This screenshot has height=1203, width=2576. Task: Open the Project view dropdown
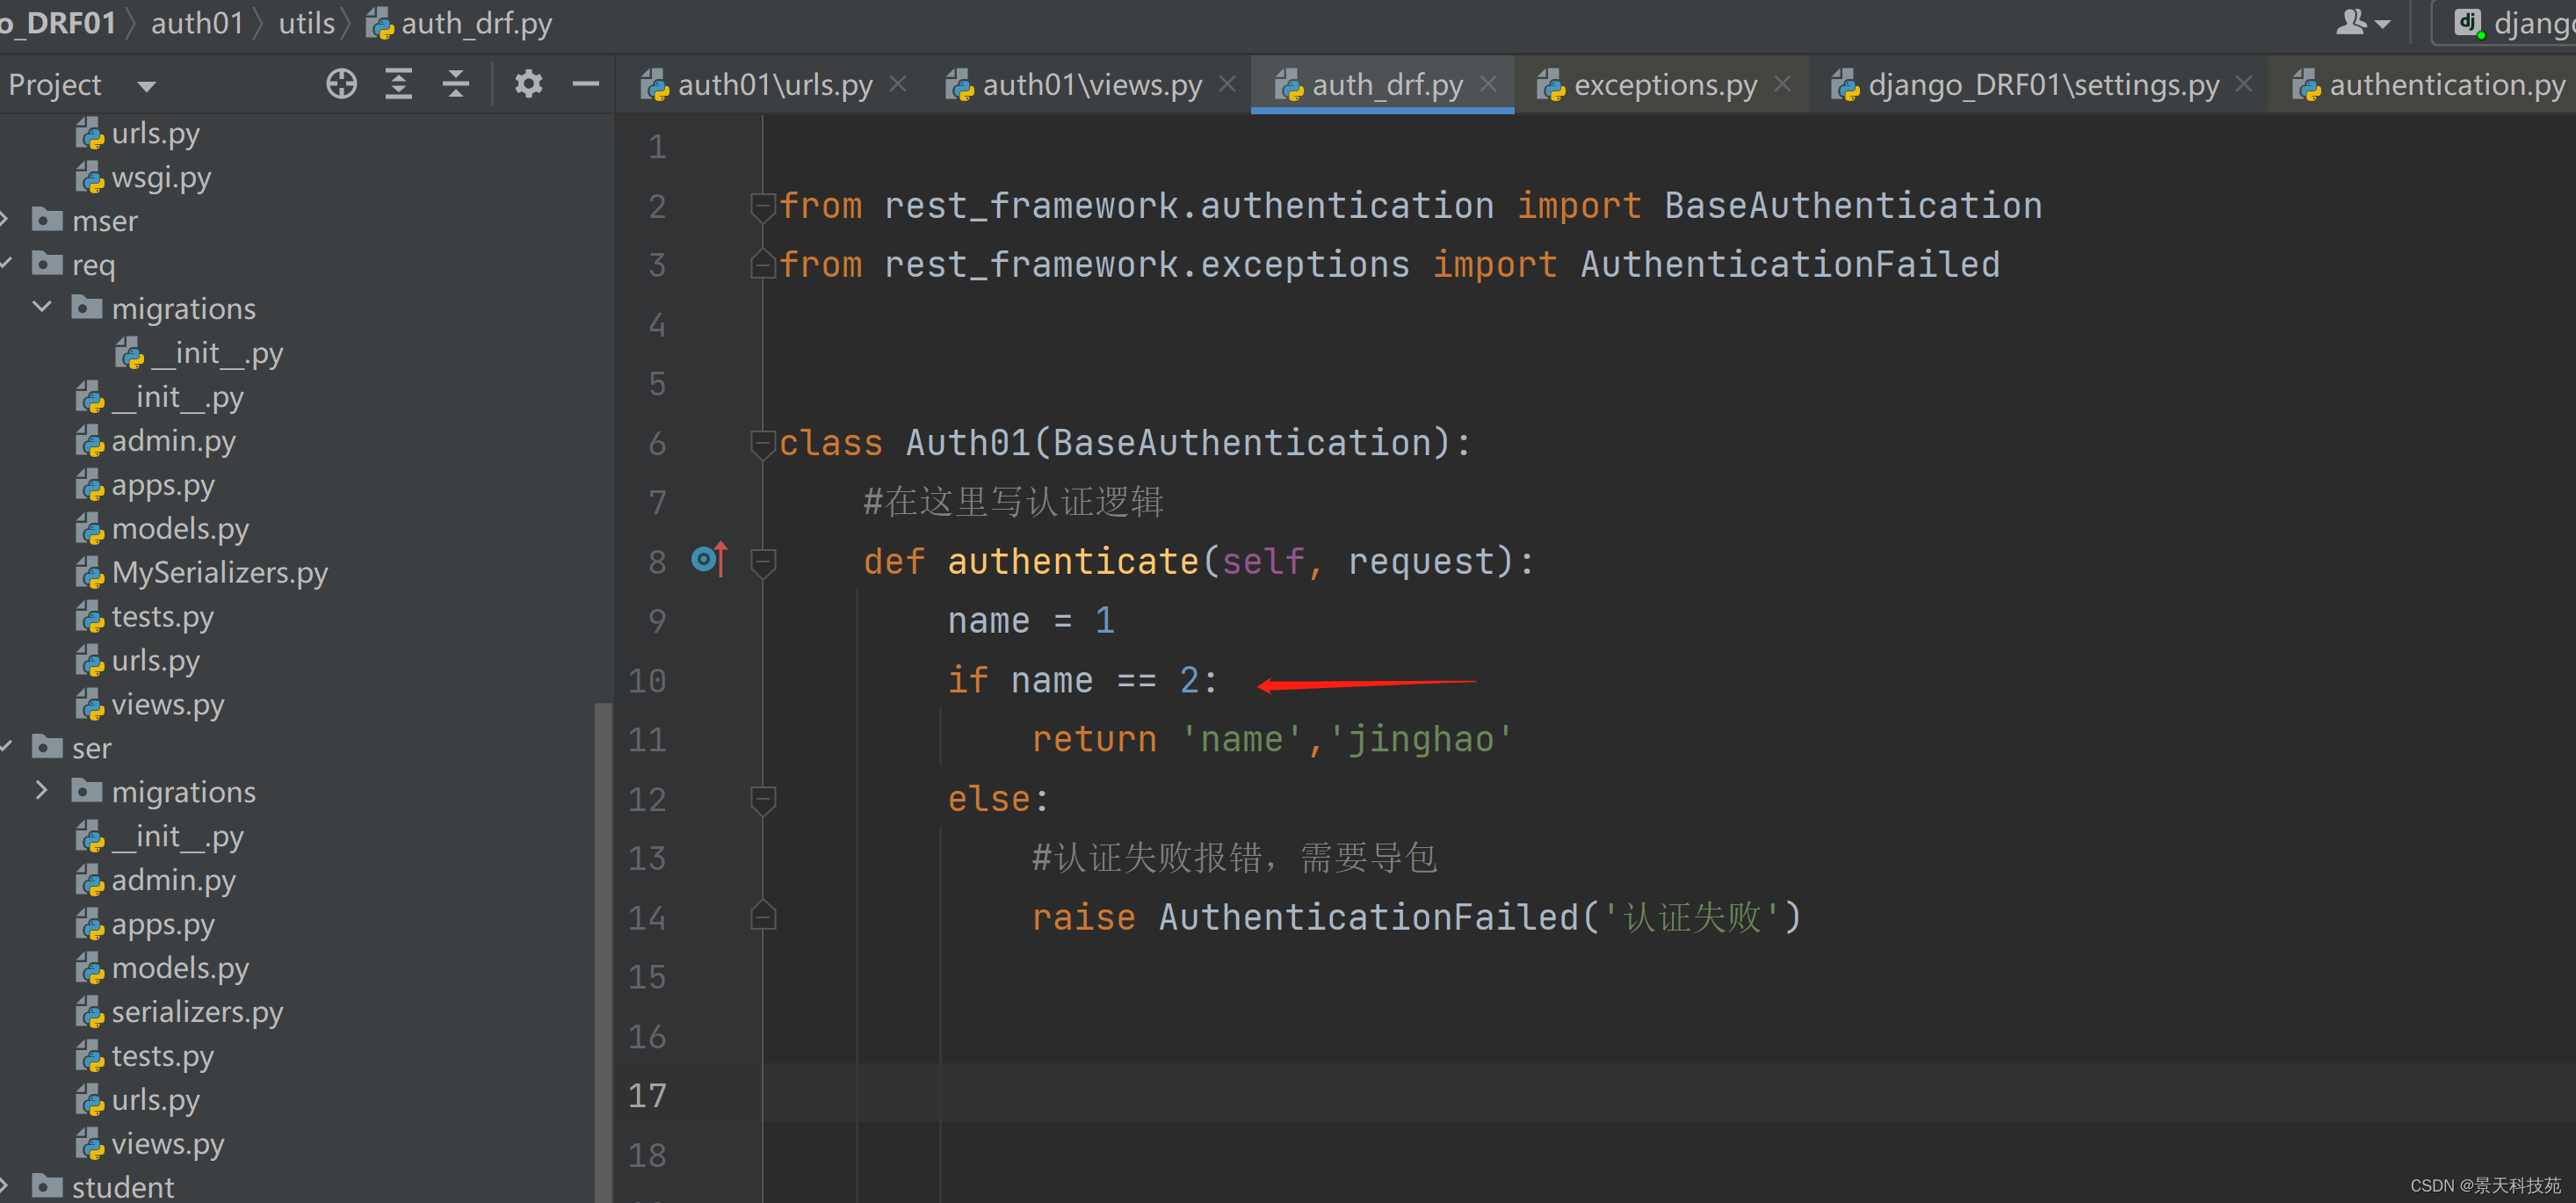coord(146,86)
